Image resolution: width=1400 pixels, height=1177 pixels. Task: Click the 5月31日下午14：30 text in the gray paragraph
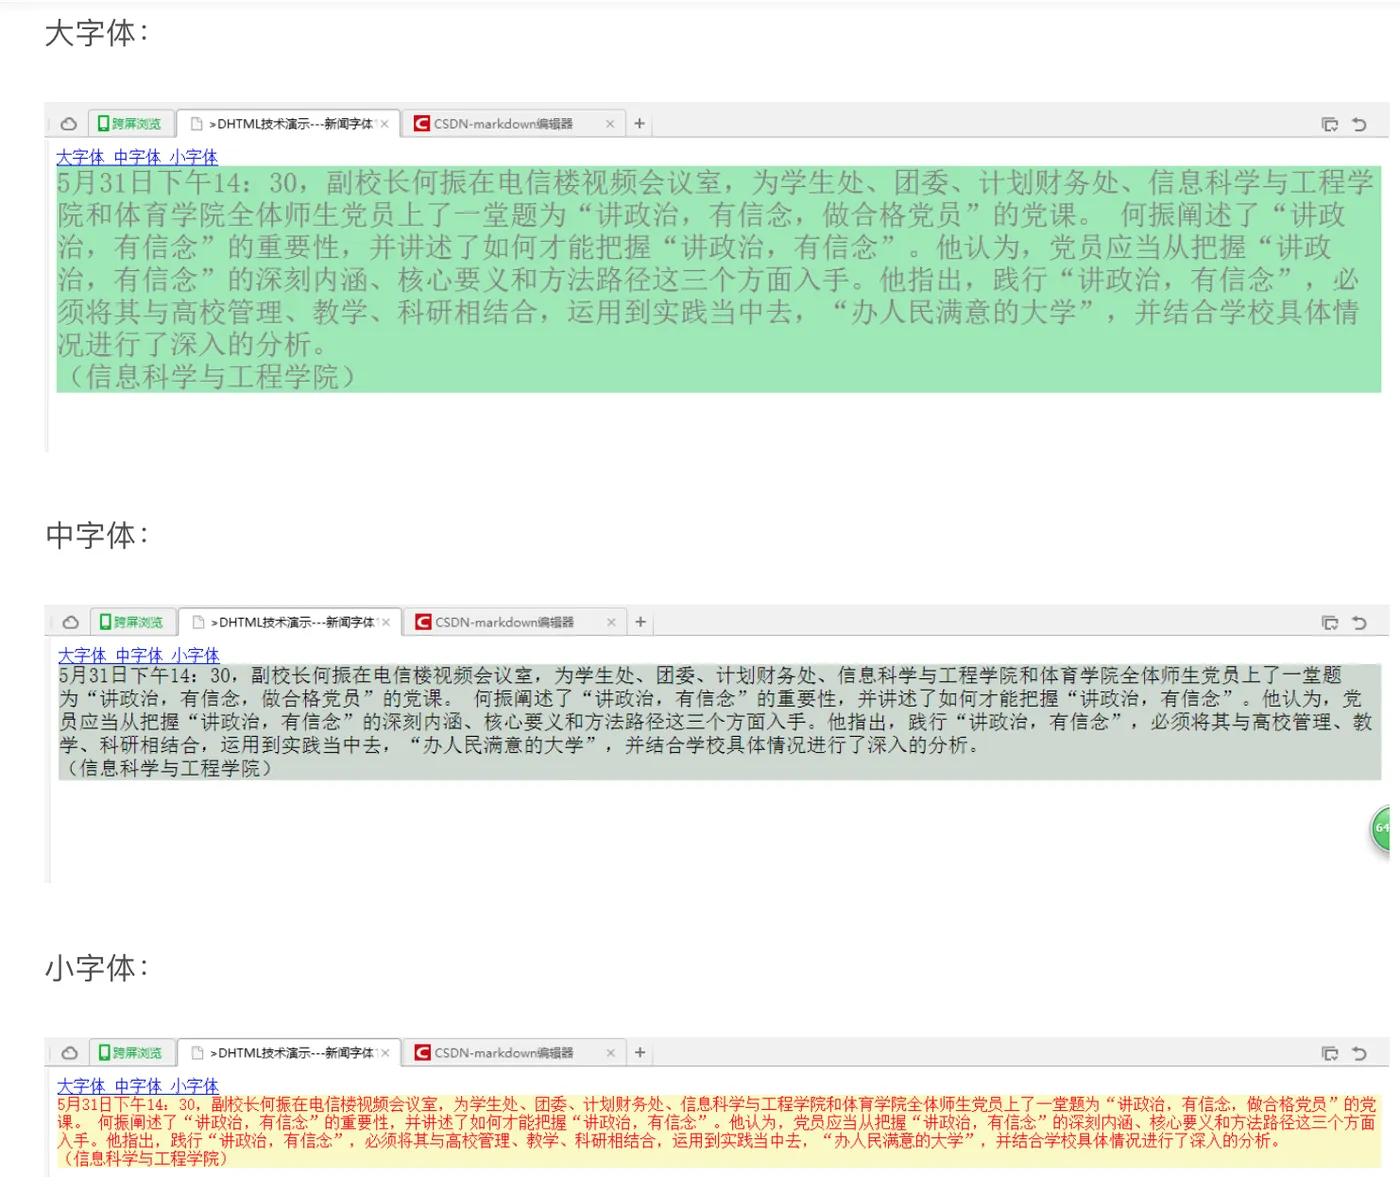(x=145, y=675)
